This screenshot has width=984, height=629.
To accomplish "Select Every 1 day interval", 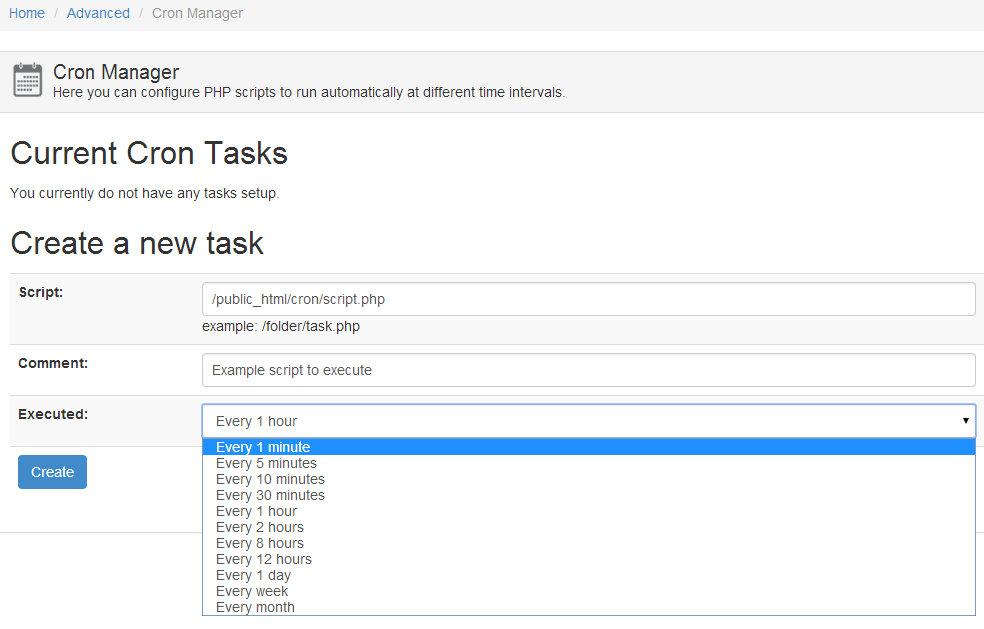I will (x=253, y=575).
